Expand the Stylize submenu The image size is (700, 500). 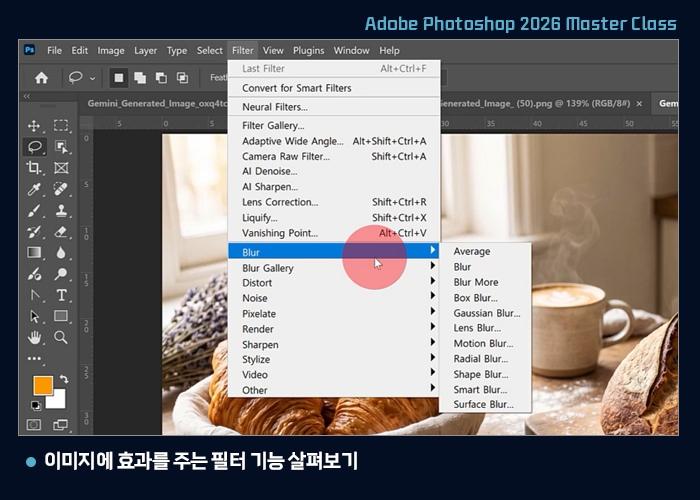click(x=333, y=359)
